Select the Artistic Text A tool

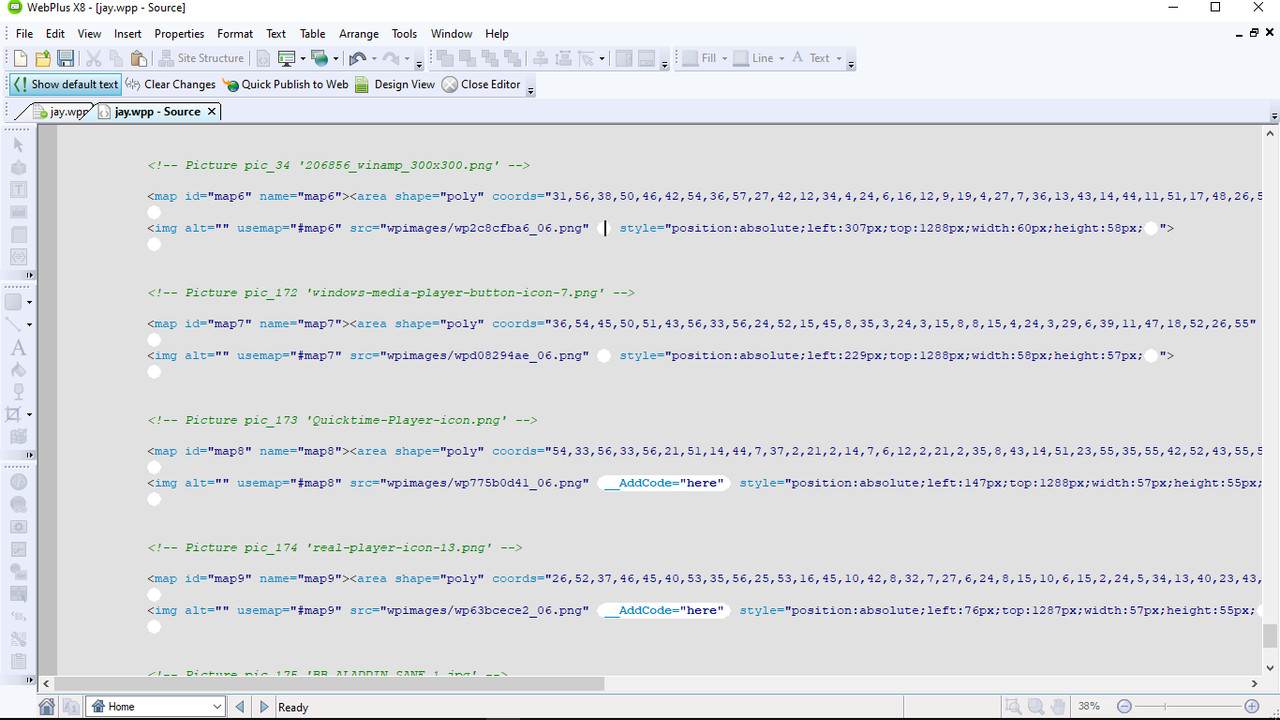tap(17, 349)
